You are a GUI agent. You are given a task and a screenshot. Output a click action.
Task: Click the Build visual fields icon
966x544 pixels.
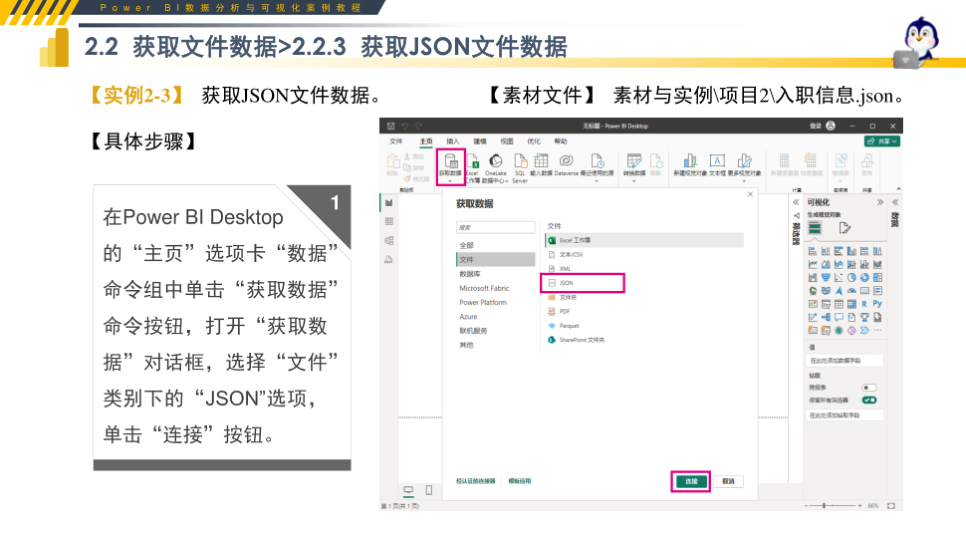click(814, 228)
